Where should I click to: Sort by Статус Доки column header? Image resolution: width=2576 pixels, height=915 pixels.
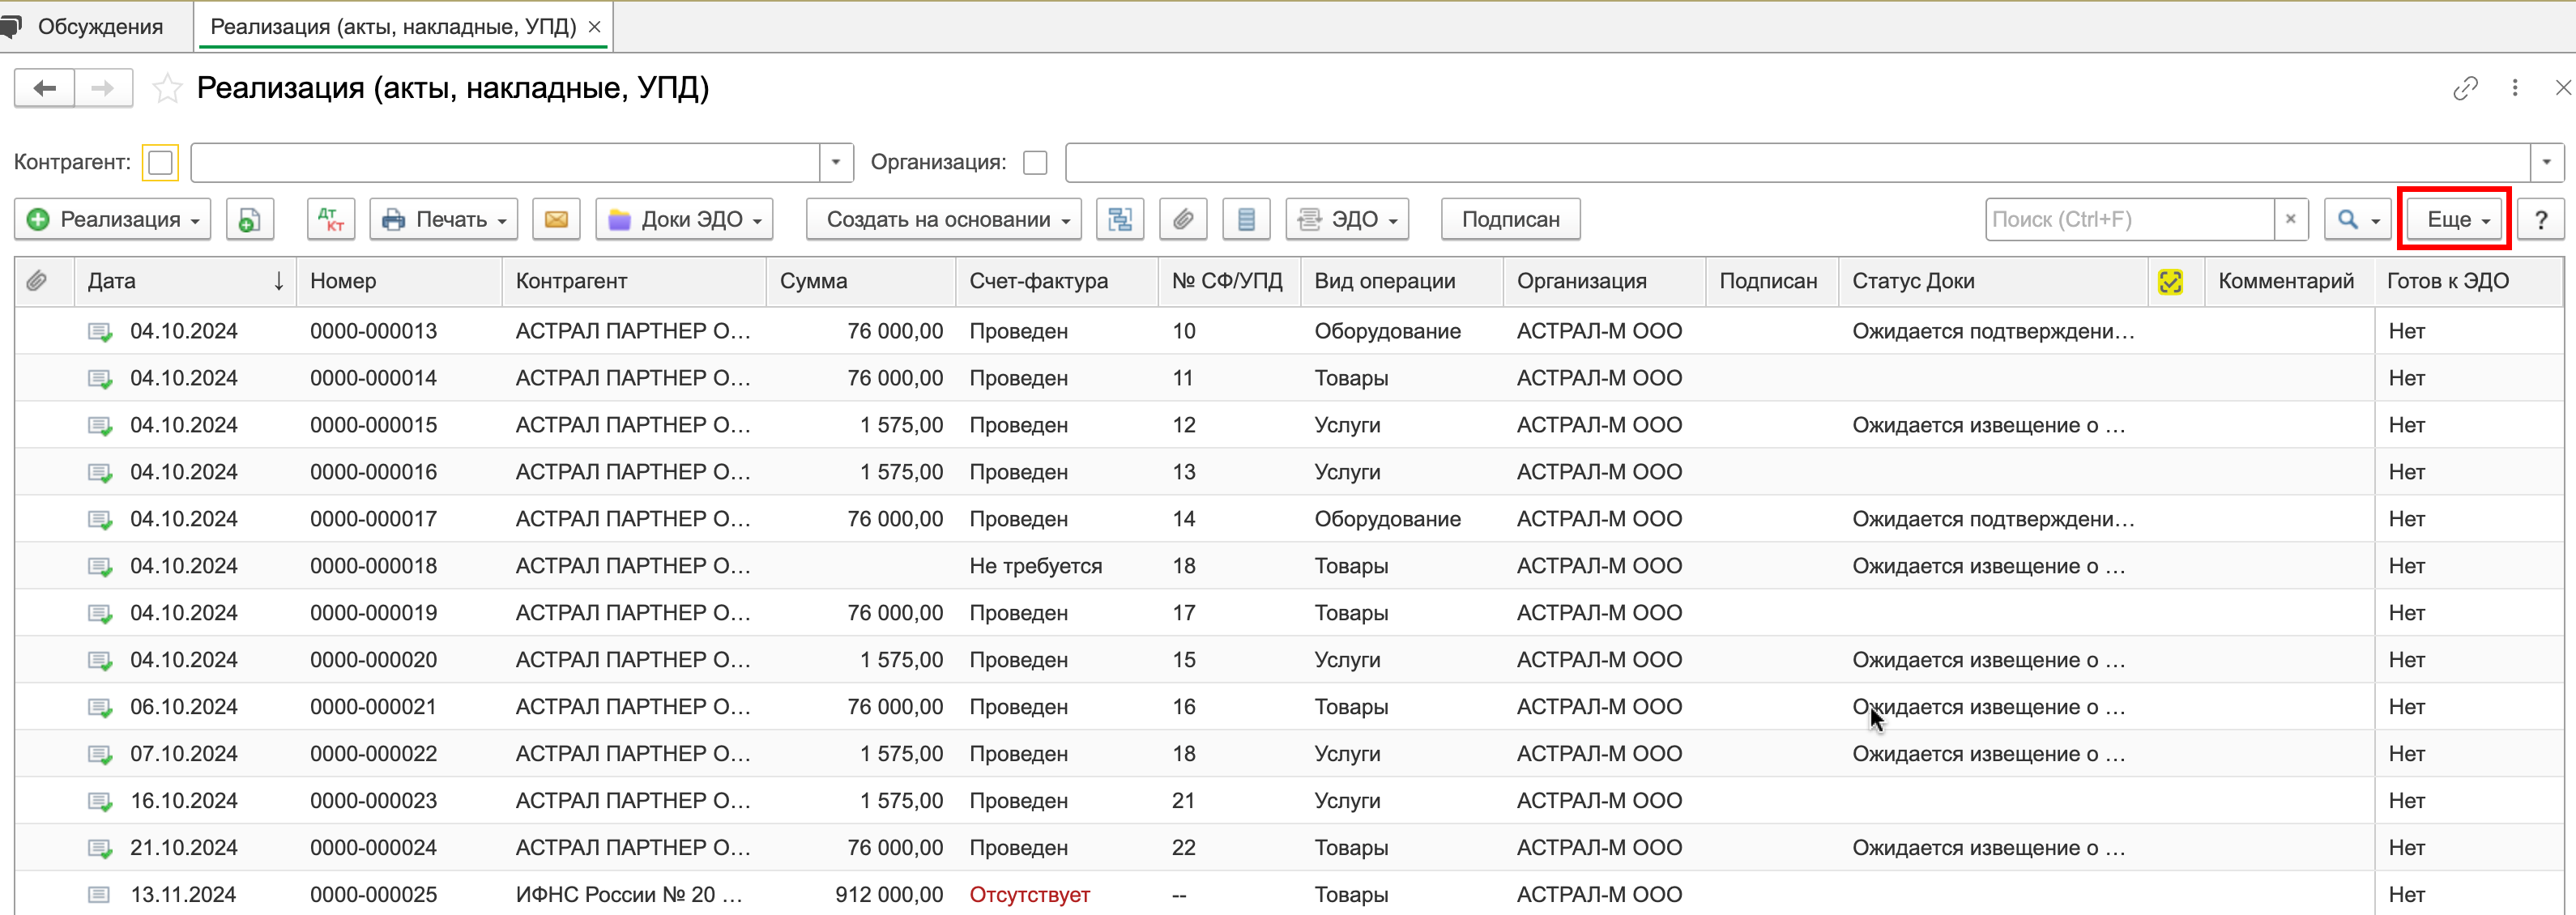pyautogui.click(x=1993, y=281)
